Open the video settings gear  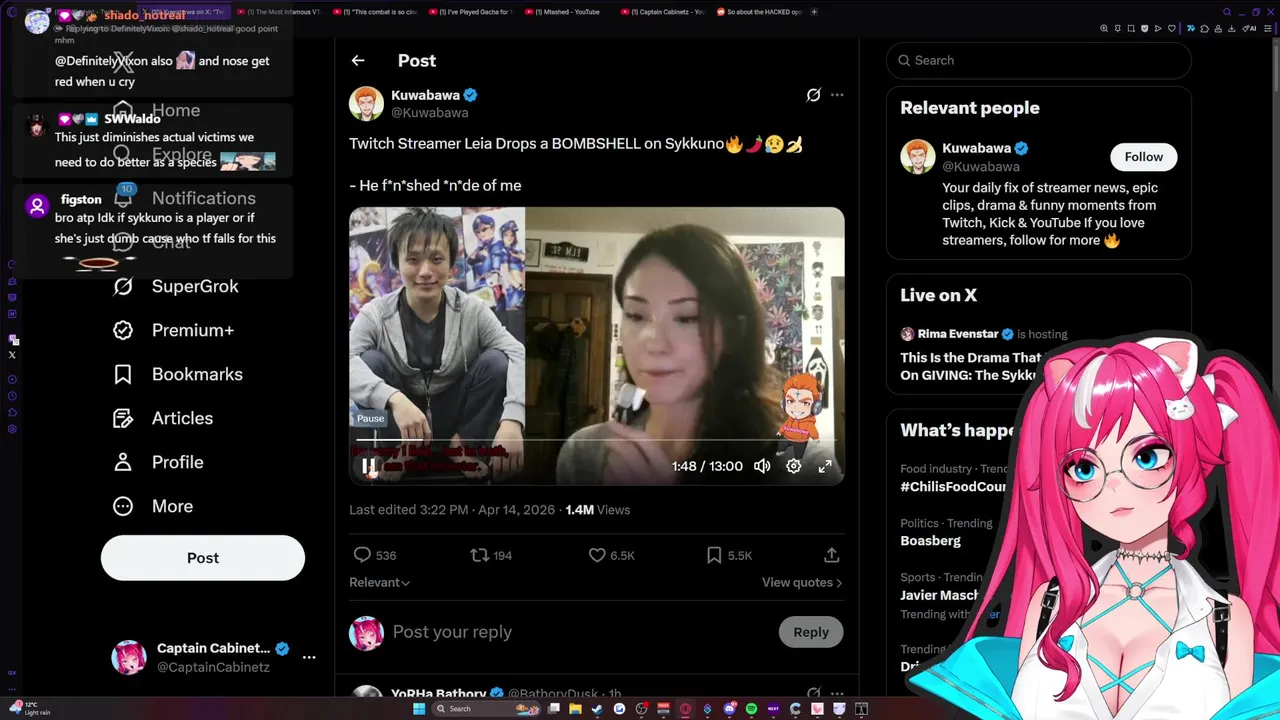[x=793, y=466]
